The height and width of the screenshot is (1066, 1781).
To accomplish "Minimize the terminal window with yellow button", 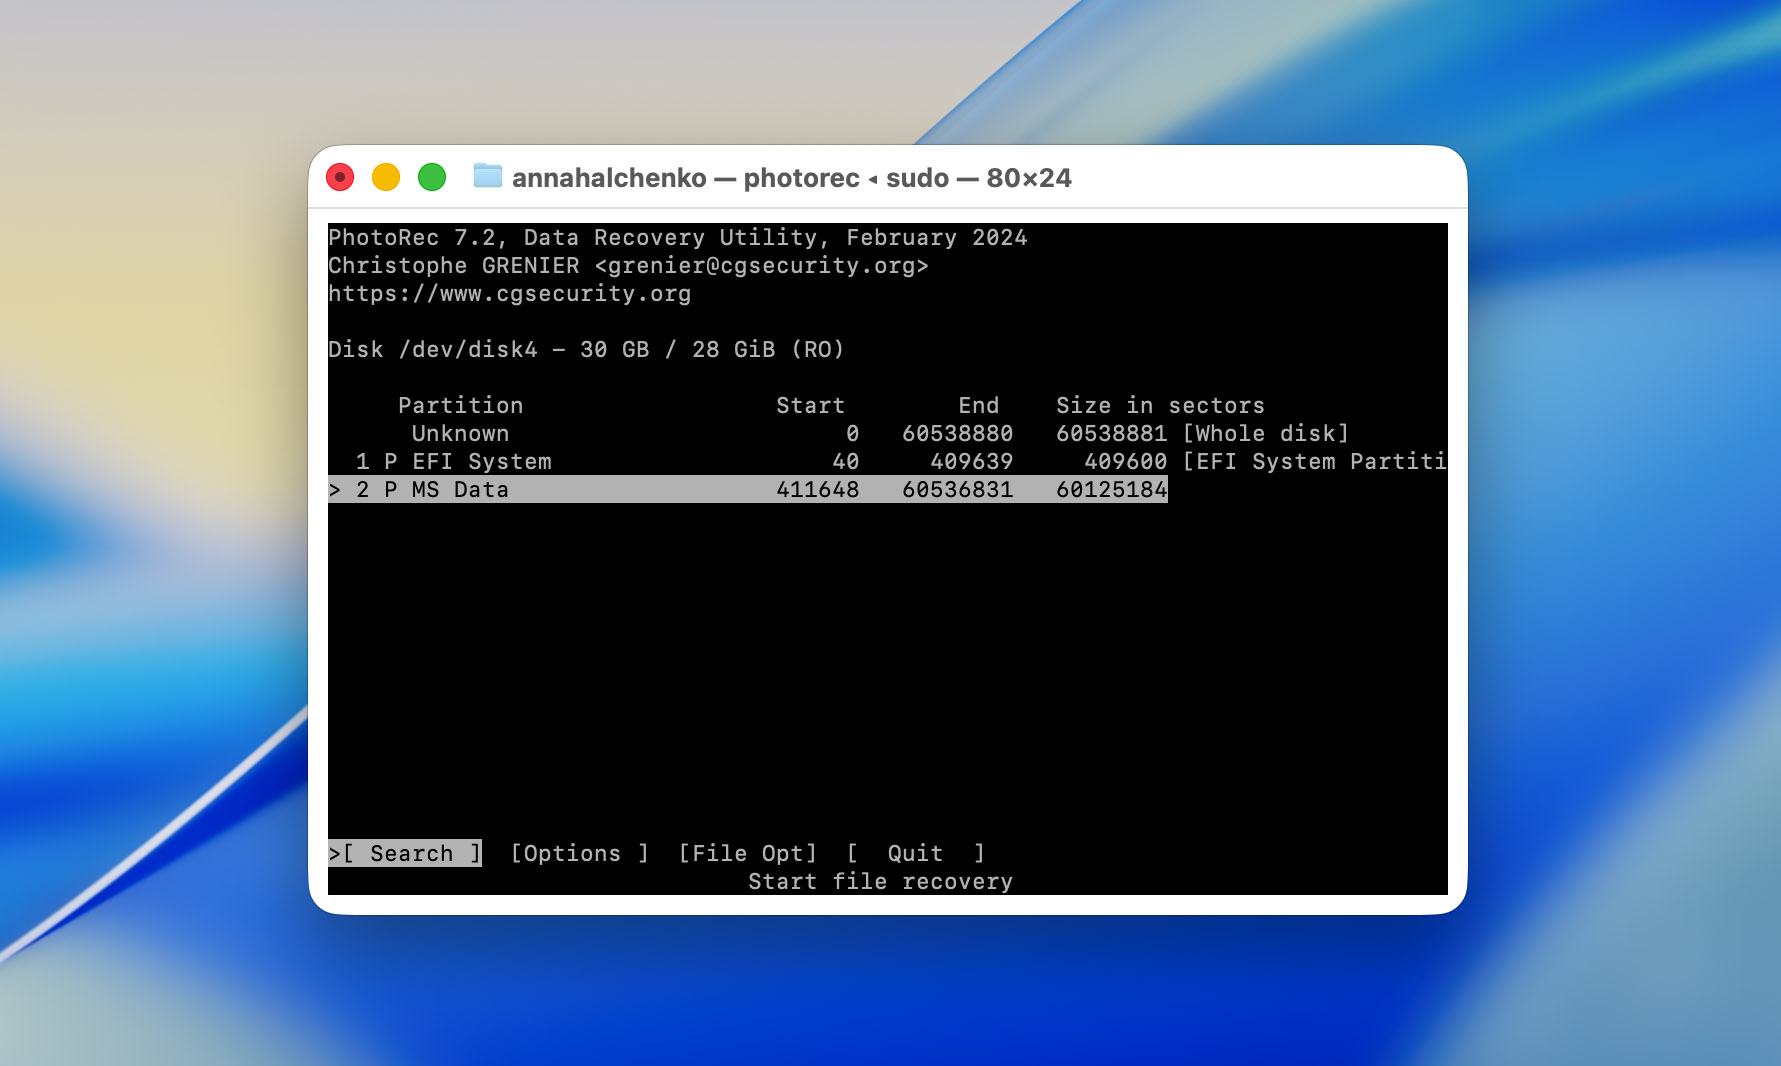I will click(386, 177).
